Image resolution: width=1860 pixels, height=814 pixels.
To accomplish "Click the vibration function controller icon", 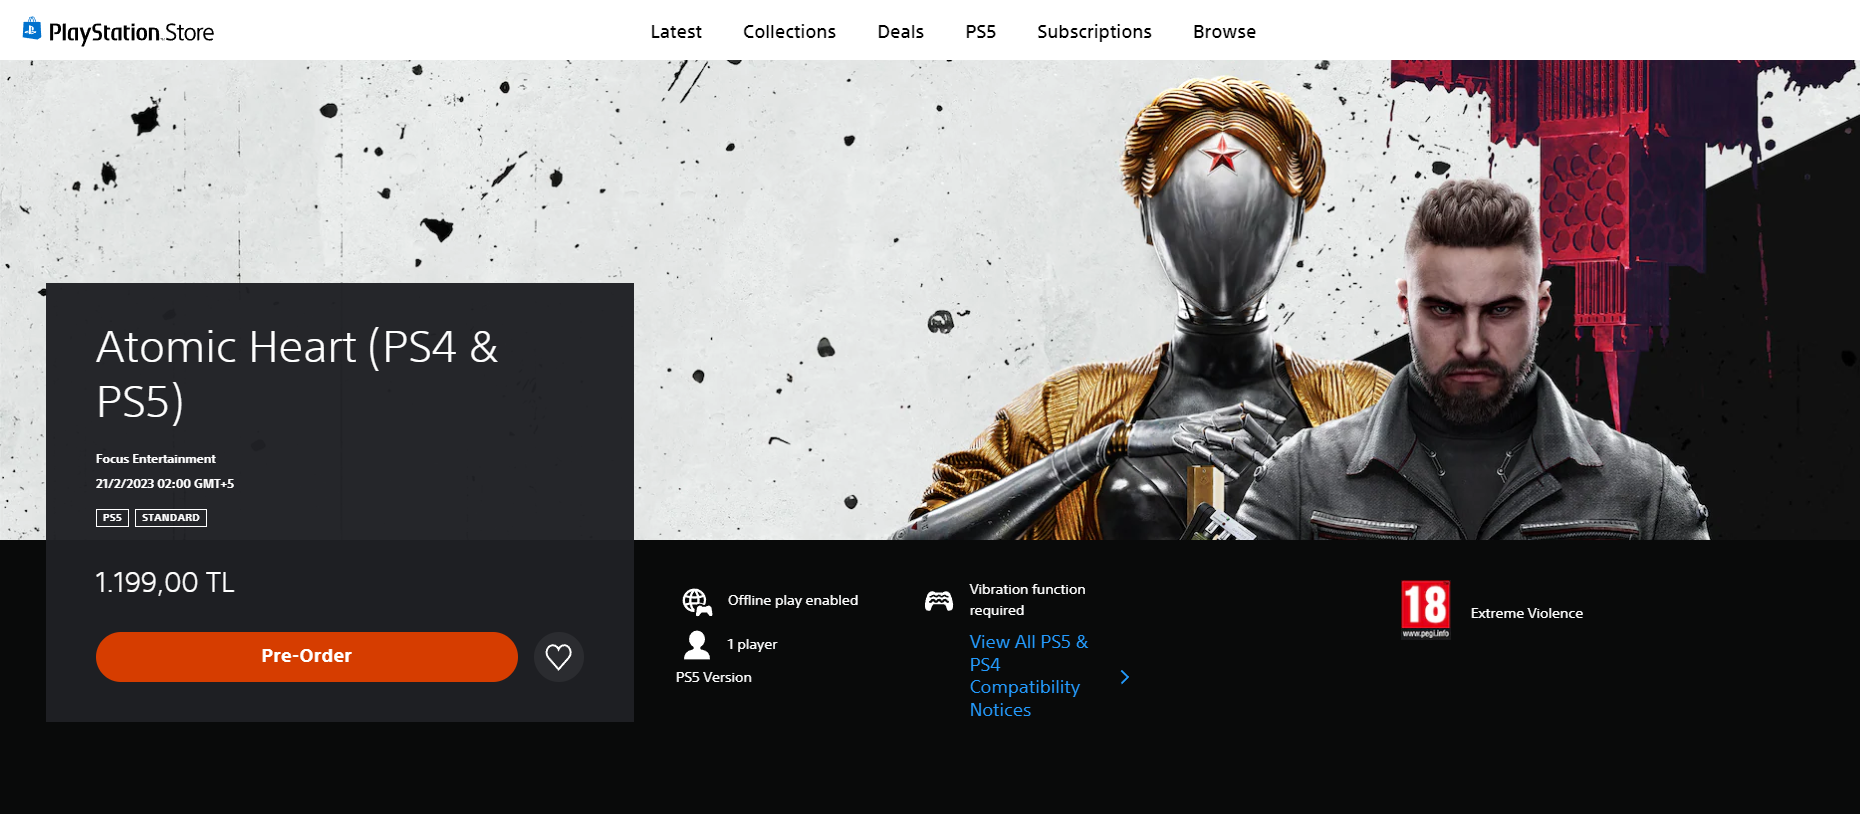I will coord(939,601).
